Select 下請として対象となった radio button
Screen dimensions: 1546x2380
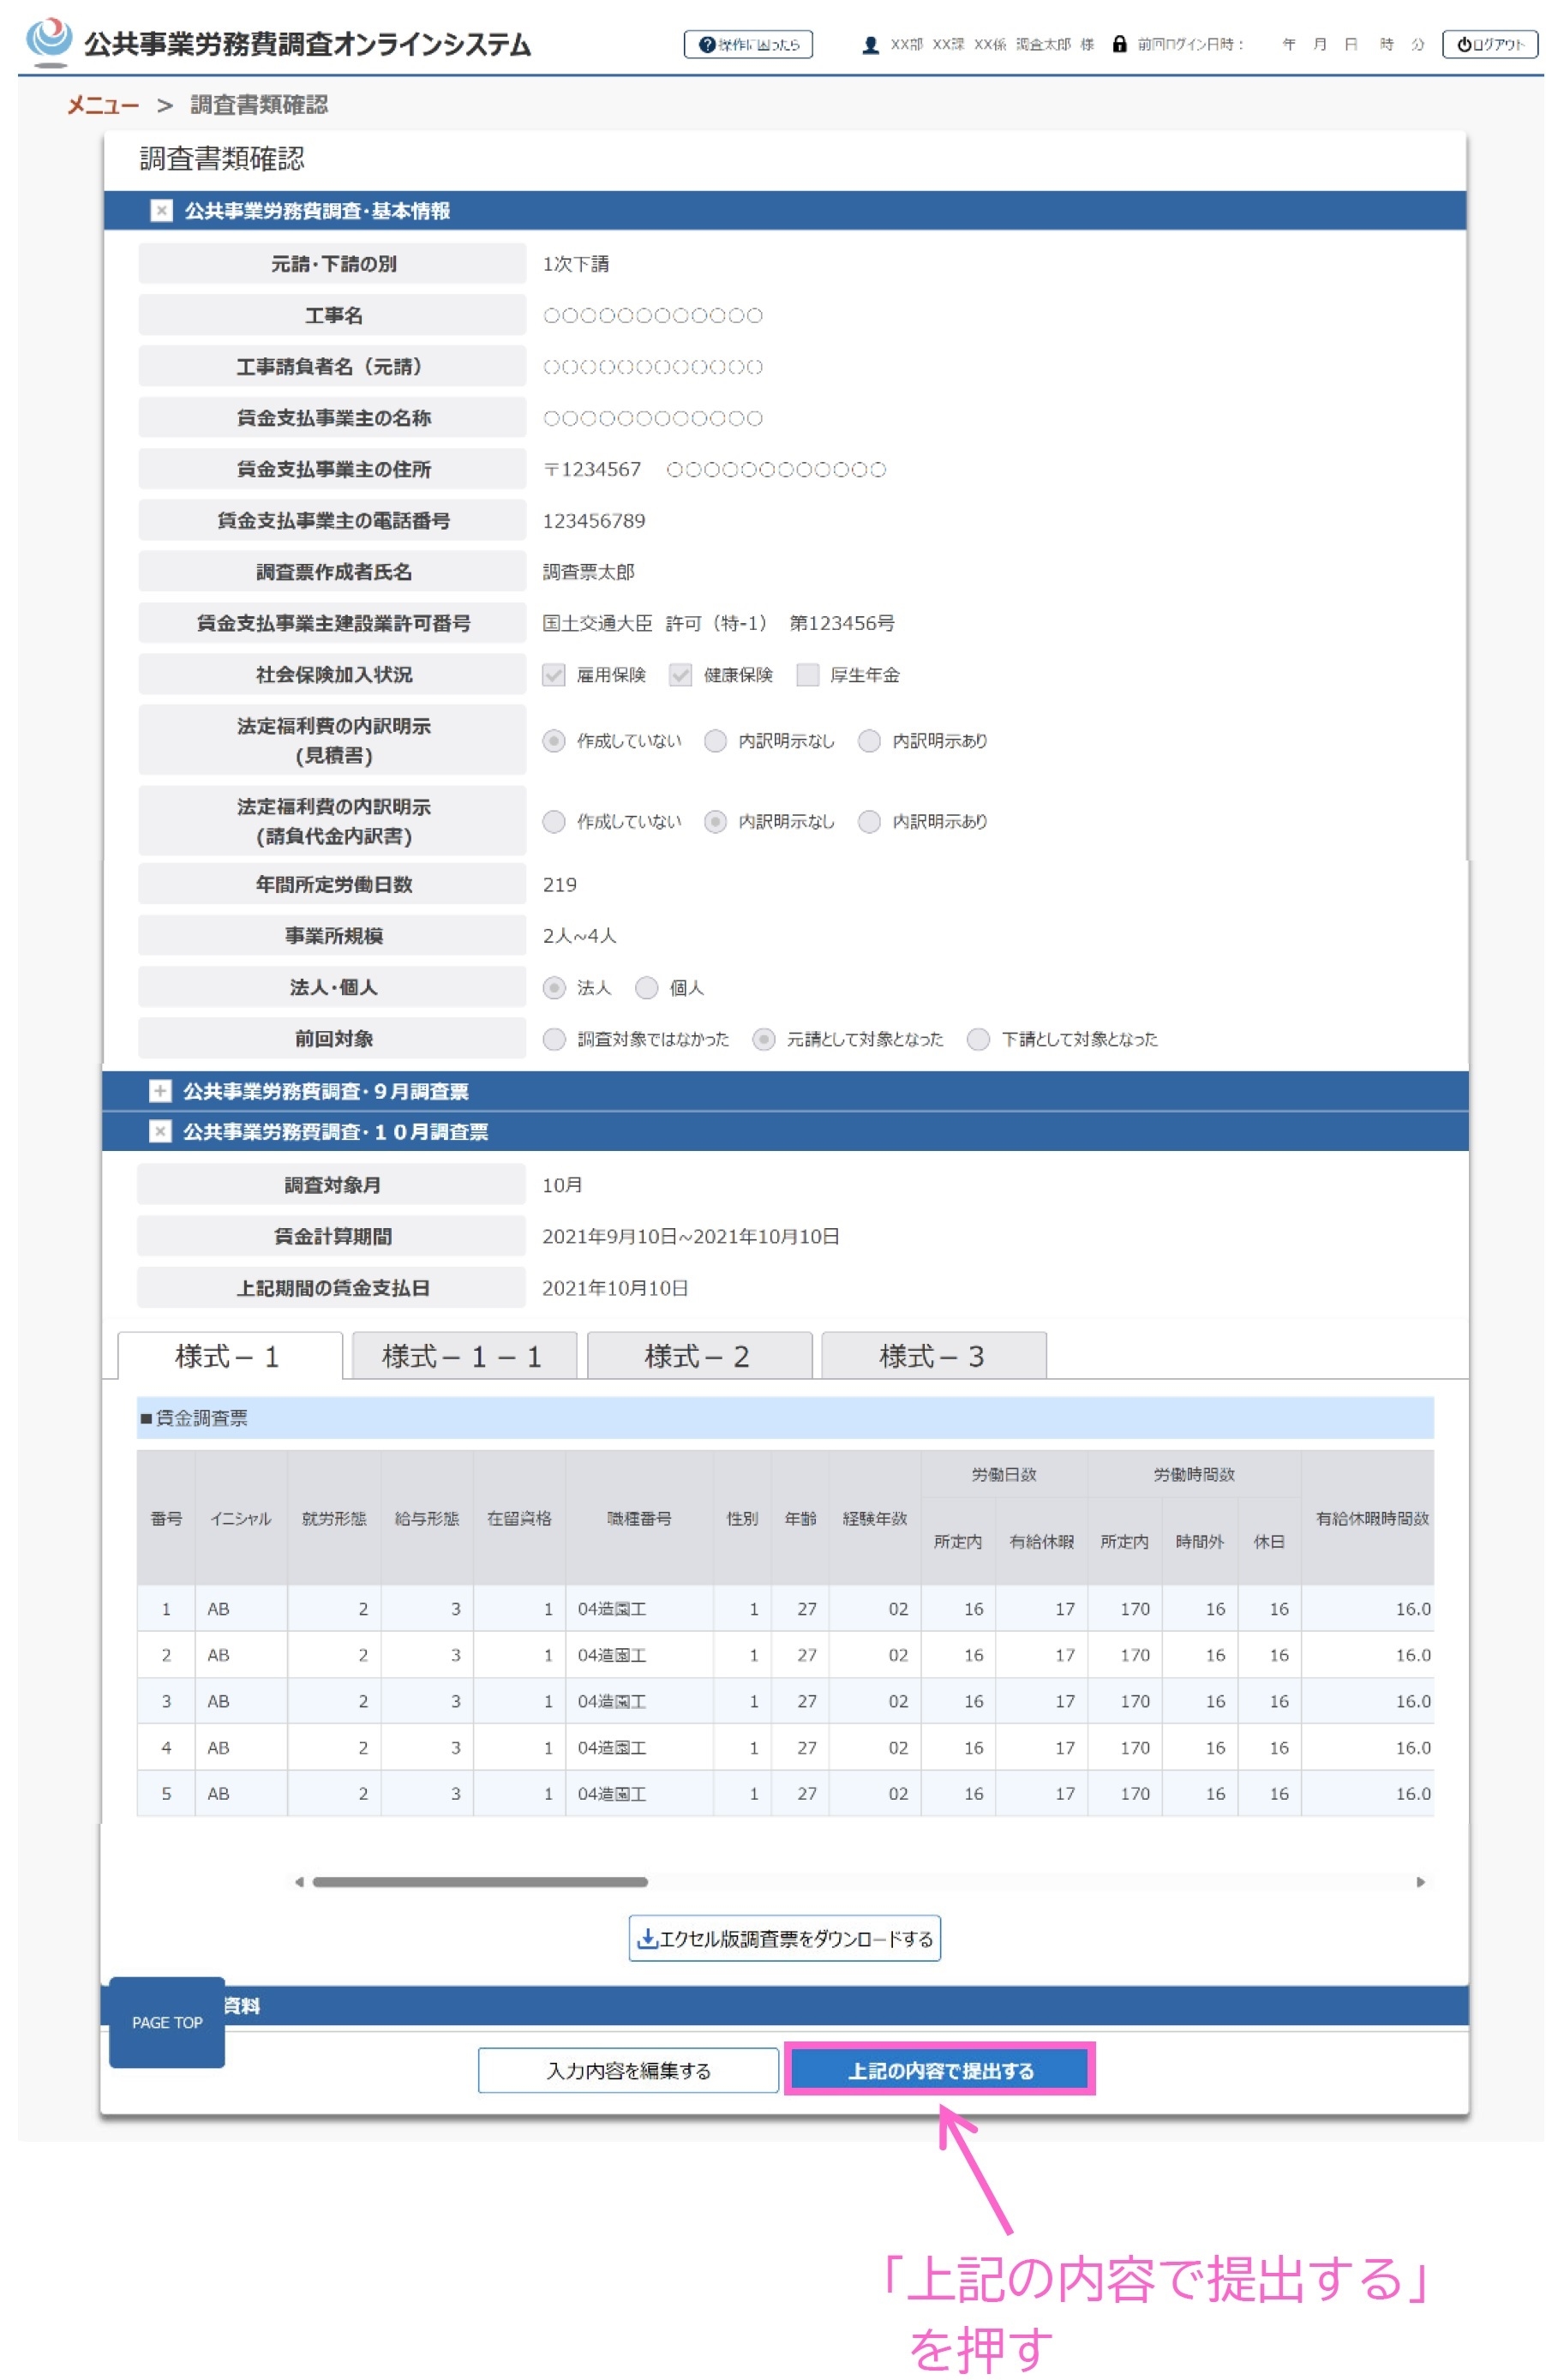pos(978,1038)
